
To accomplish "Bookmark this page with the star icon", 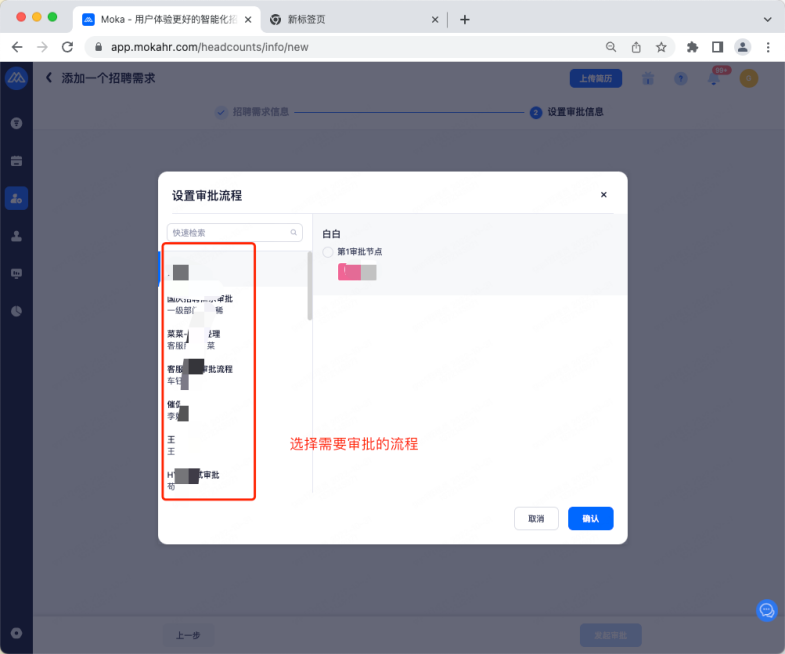I will (x=661, y=47).
